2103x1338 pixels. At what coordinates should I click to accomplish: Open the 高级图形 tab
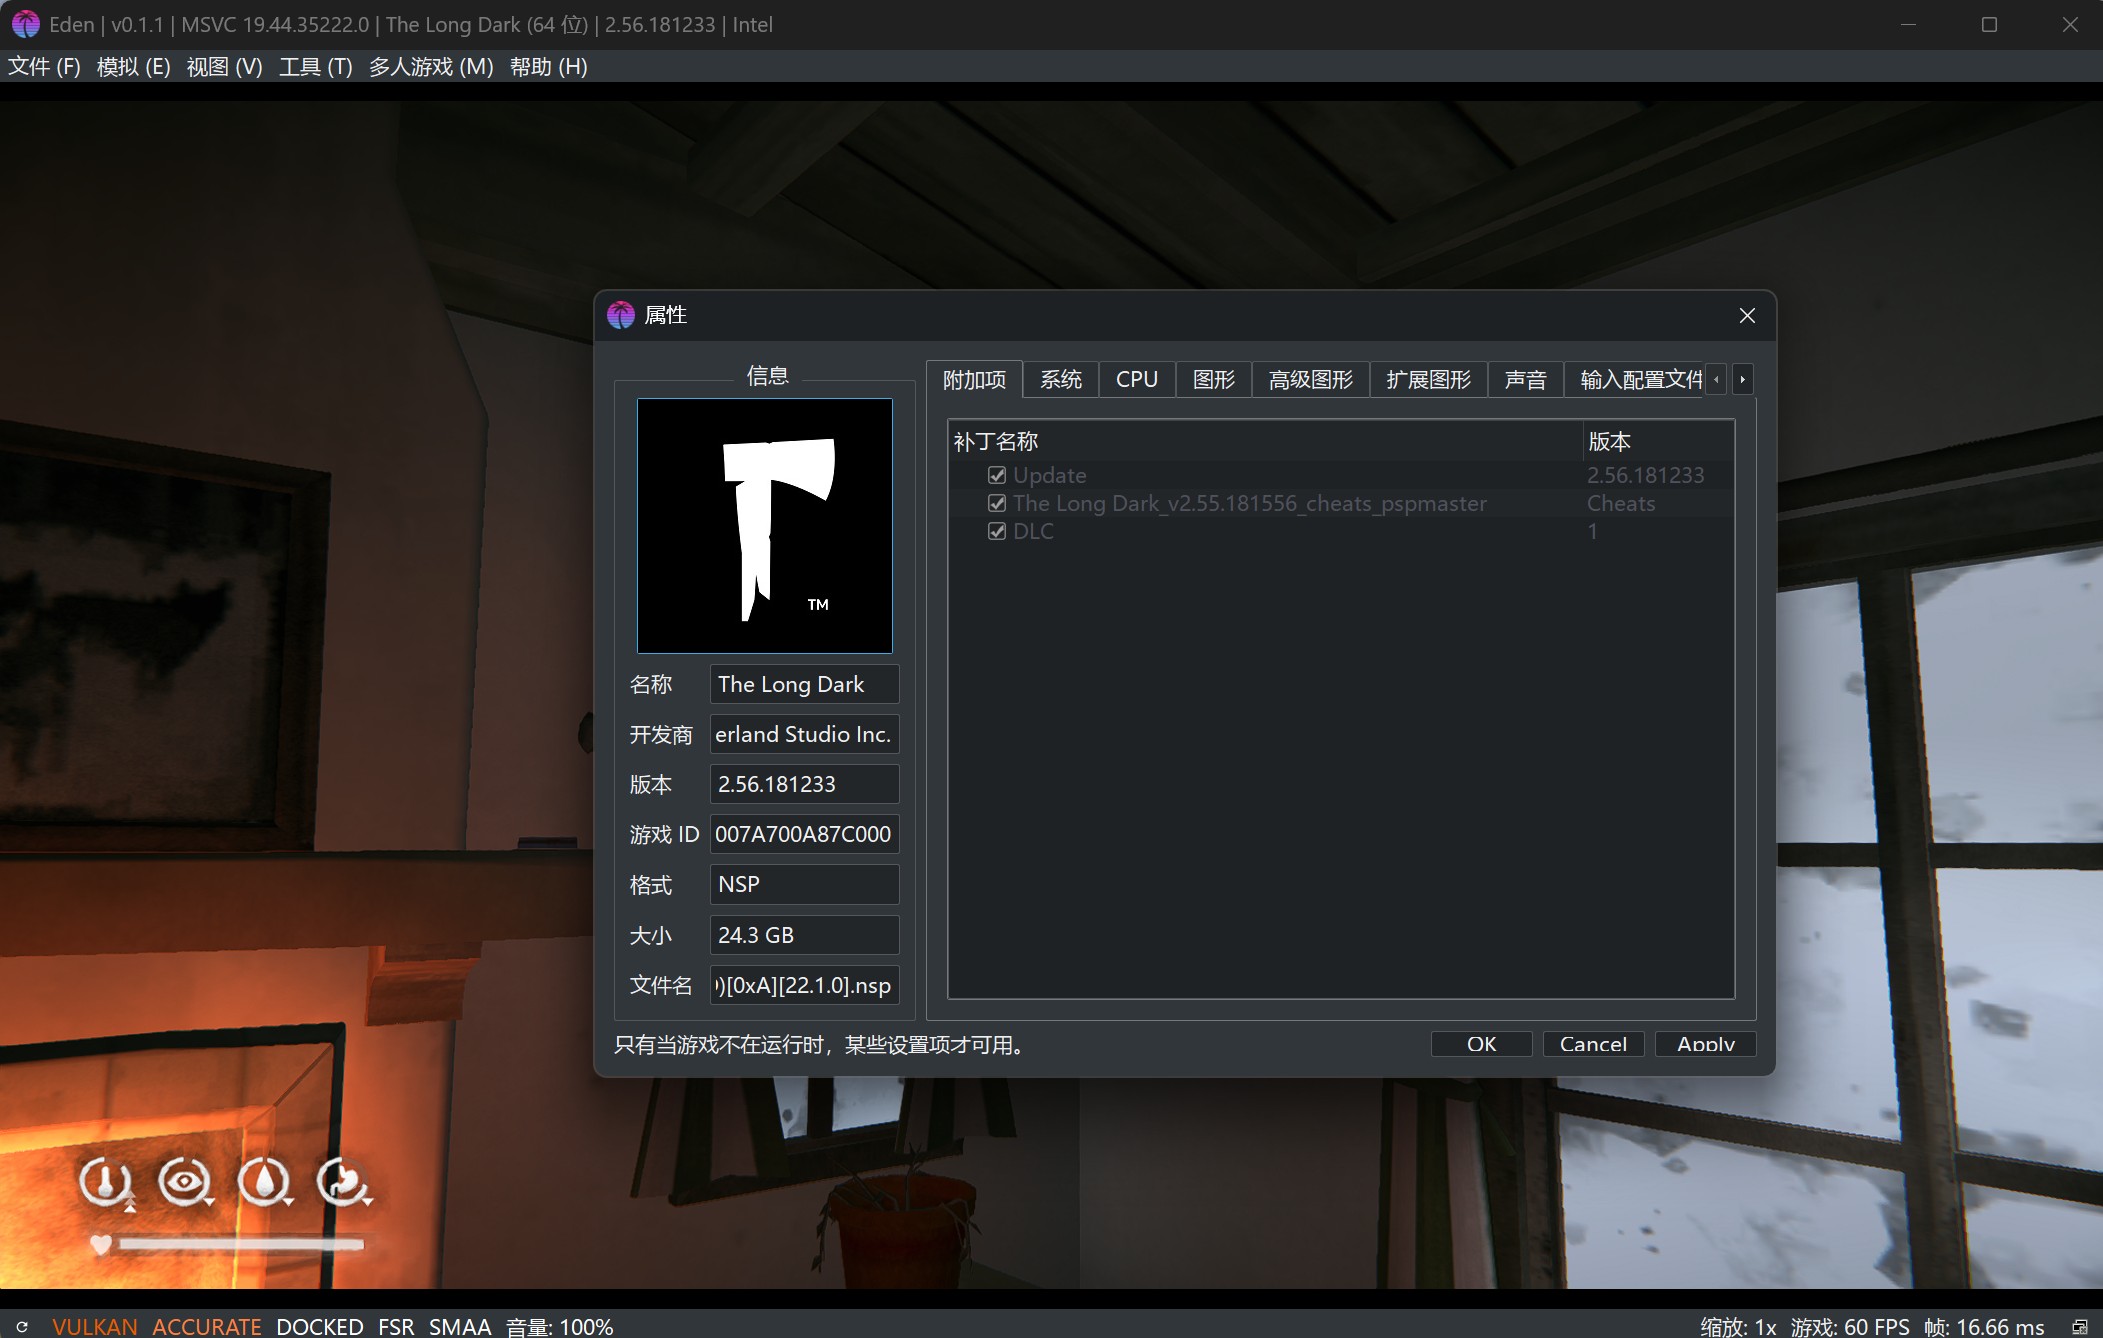tap(1311, 380)
